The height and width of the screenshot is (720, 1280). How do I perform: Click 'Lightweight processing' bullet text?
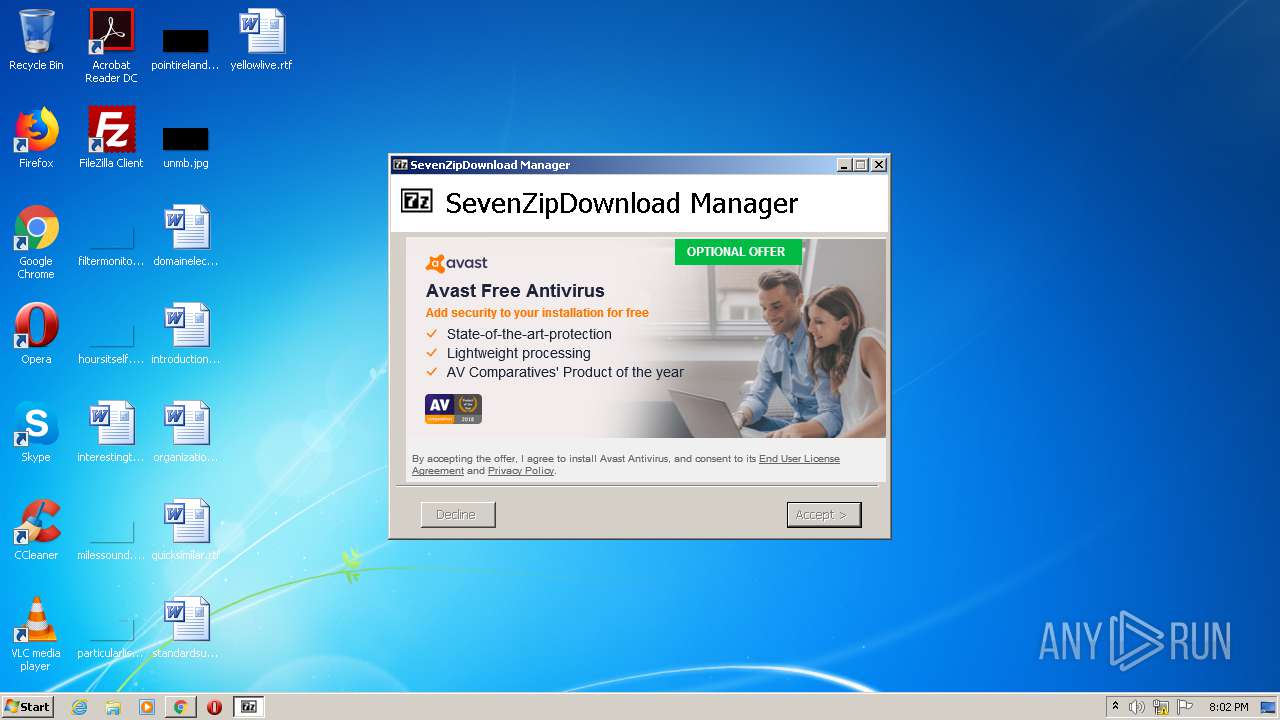coord(519,353)
